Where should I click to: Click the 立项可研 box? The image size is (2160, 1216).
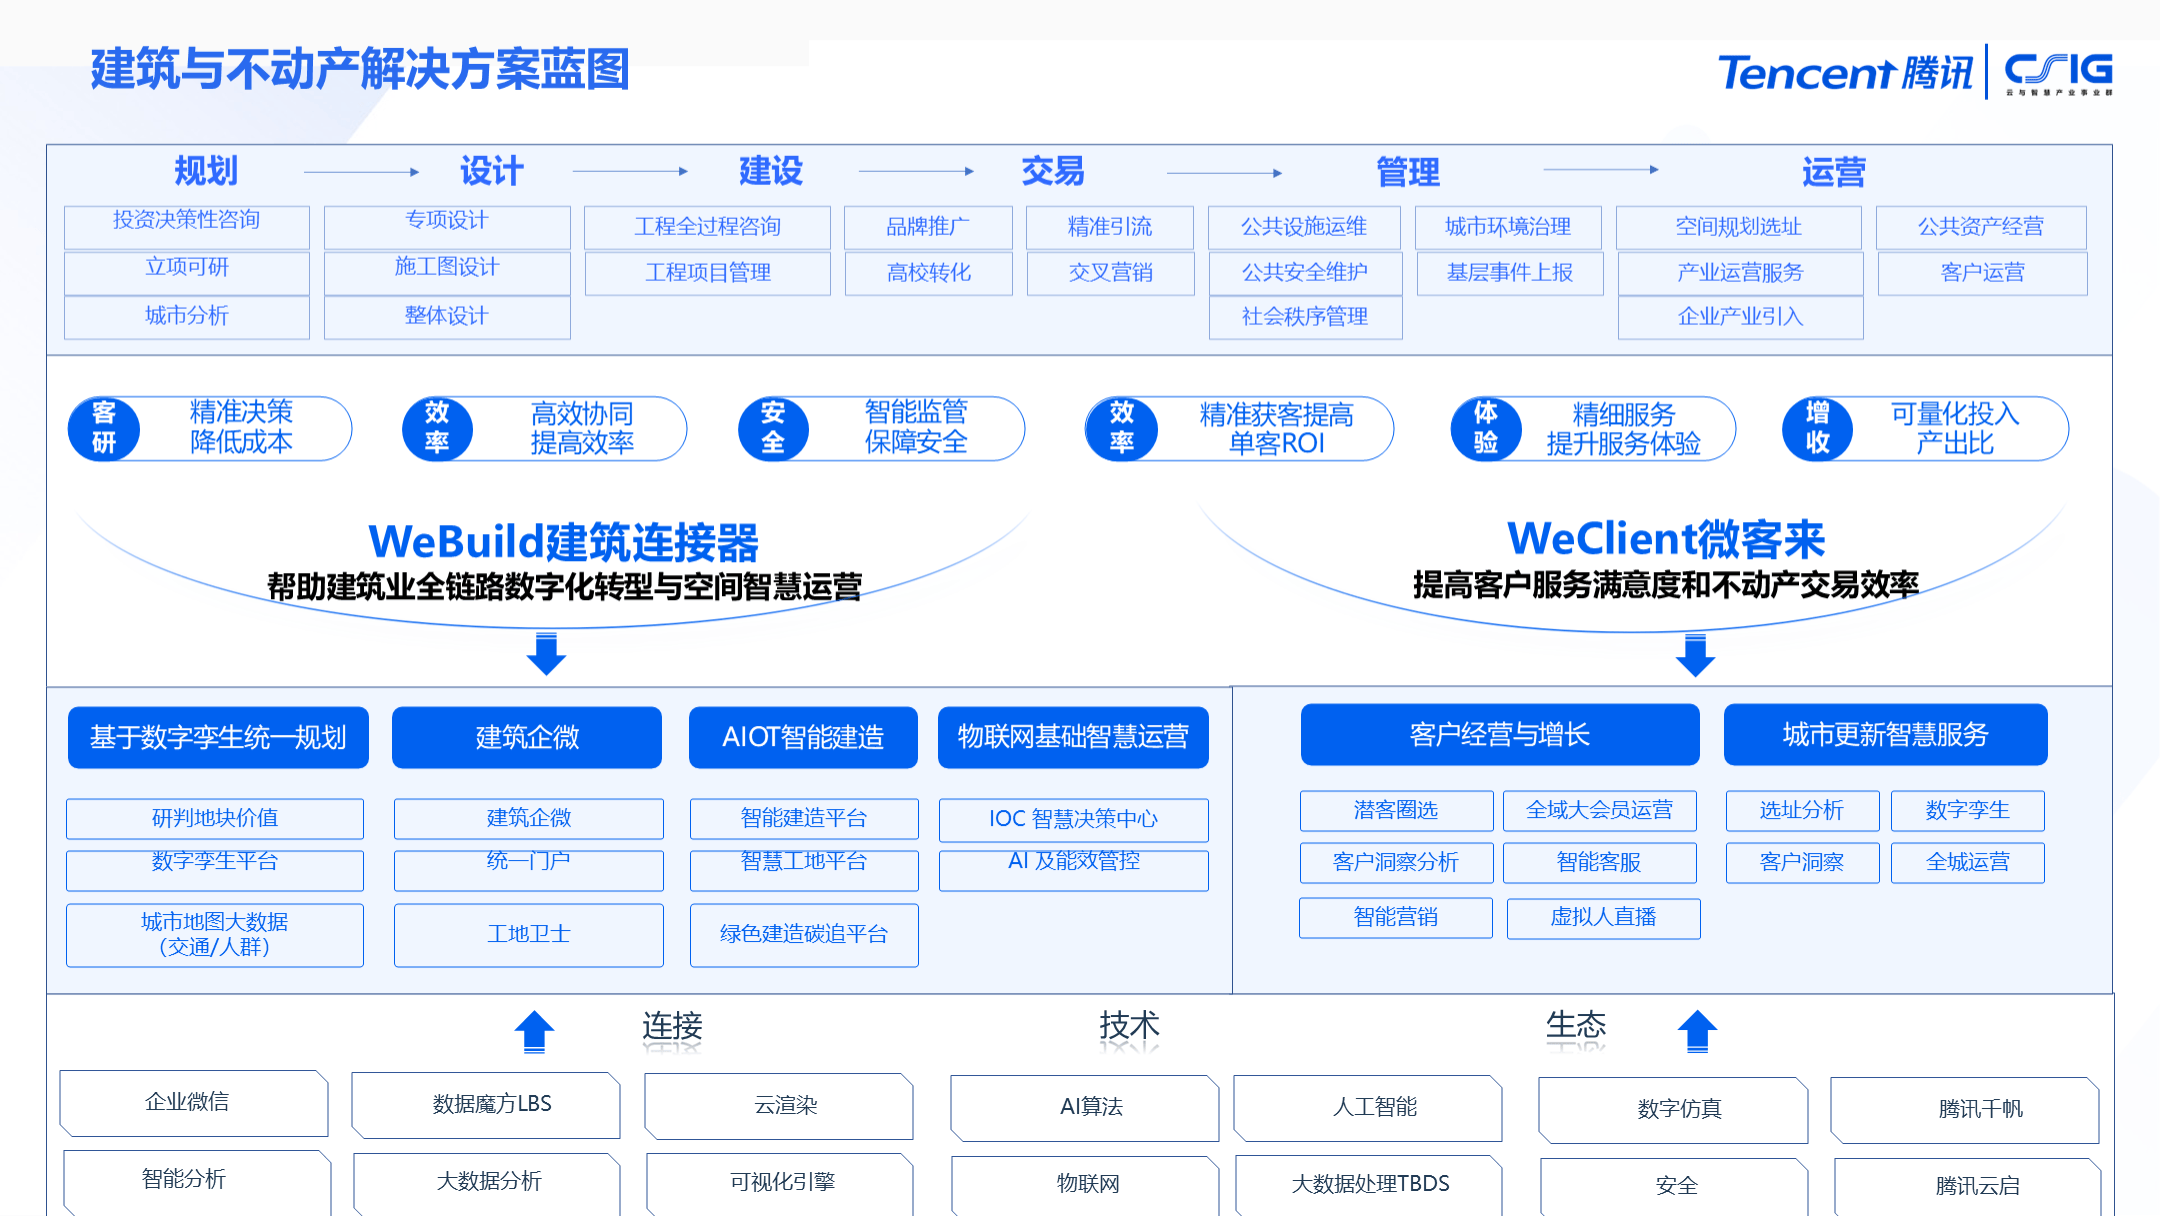tap(187, 273)
